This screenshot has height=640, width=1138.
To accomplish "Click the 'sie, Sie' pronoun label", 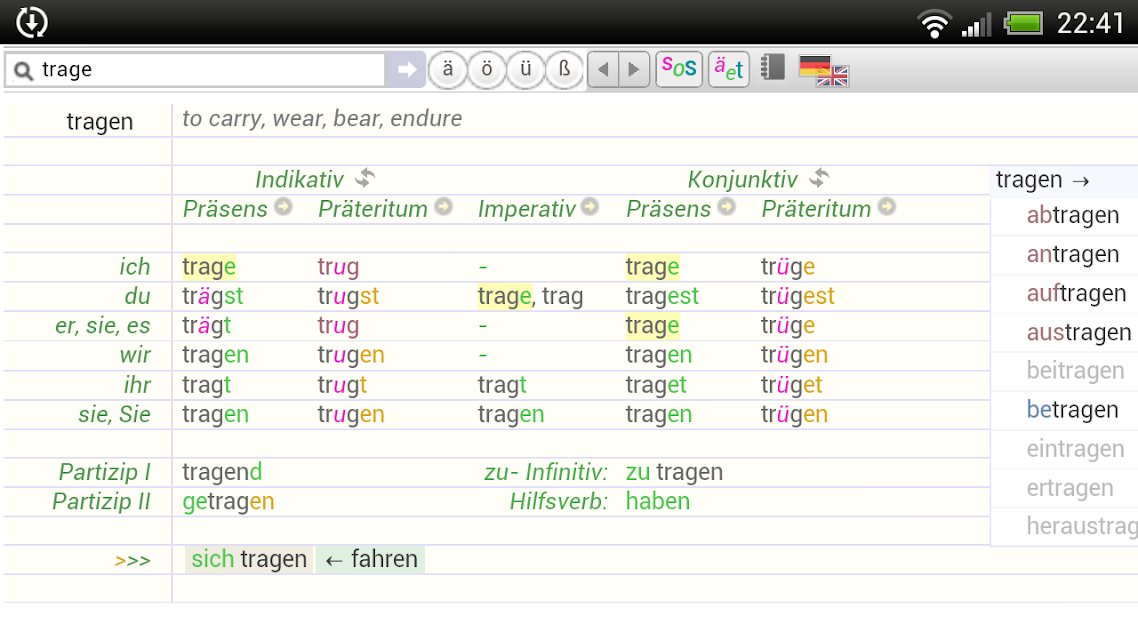I will point(115,414).
